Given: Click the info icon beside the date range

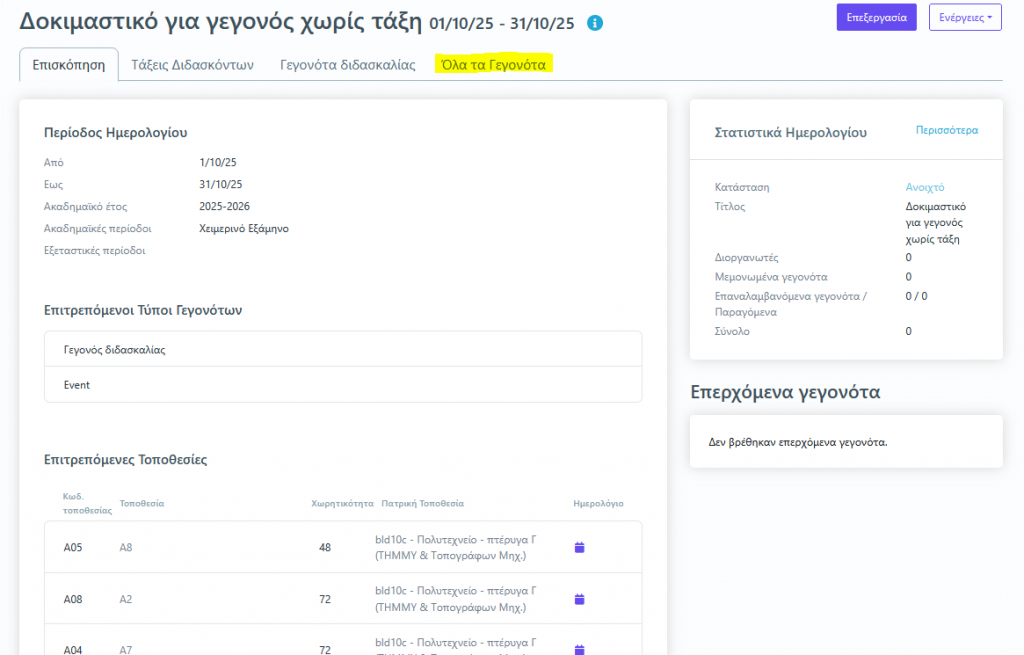Looking at the screenshot, I should click(595, 22).
